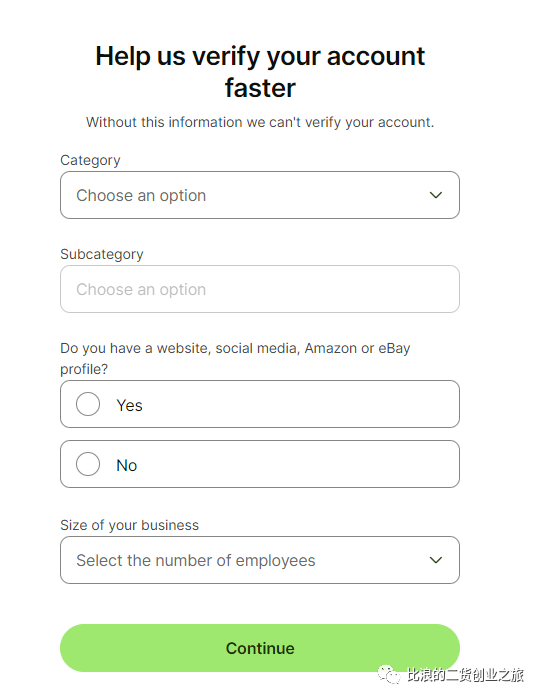Click the Chinese watermark text beside WeChat logo
The image size is (541, 700).
465,675
